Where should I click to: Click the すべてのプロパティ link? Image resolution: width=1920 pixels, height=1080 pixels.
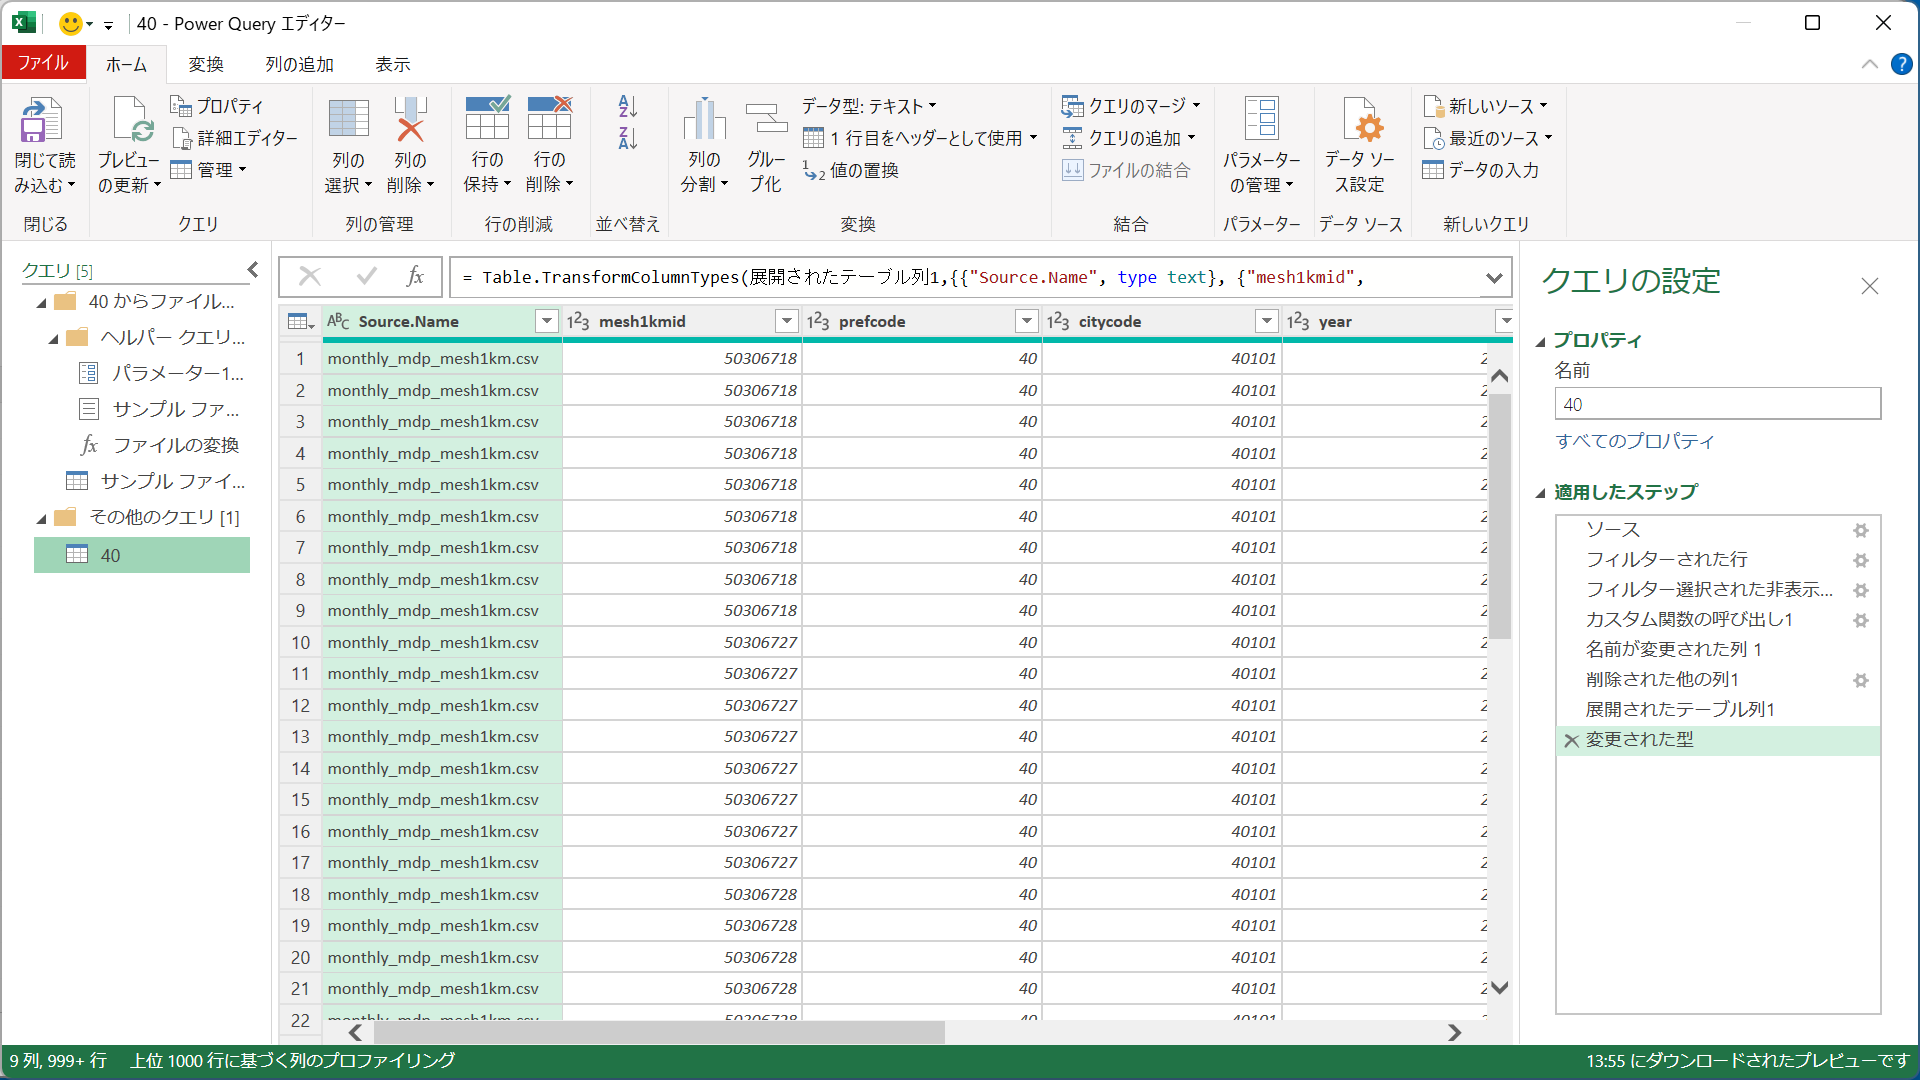[x=1634, y=441]
